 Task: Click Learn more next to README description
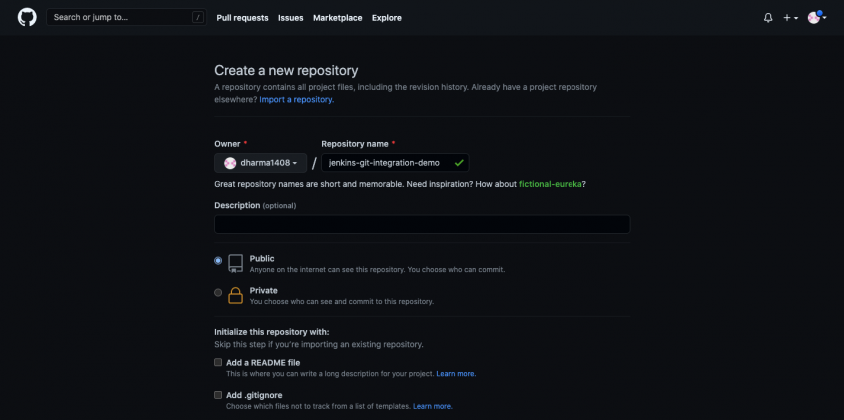point(456,373)
